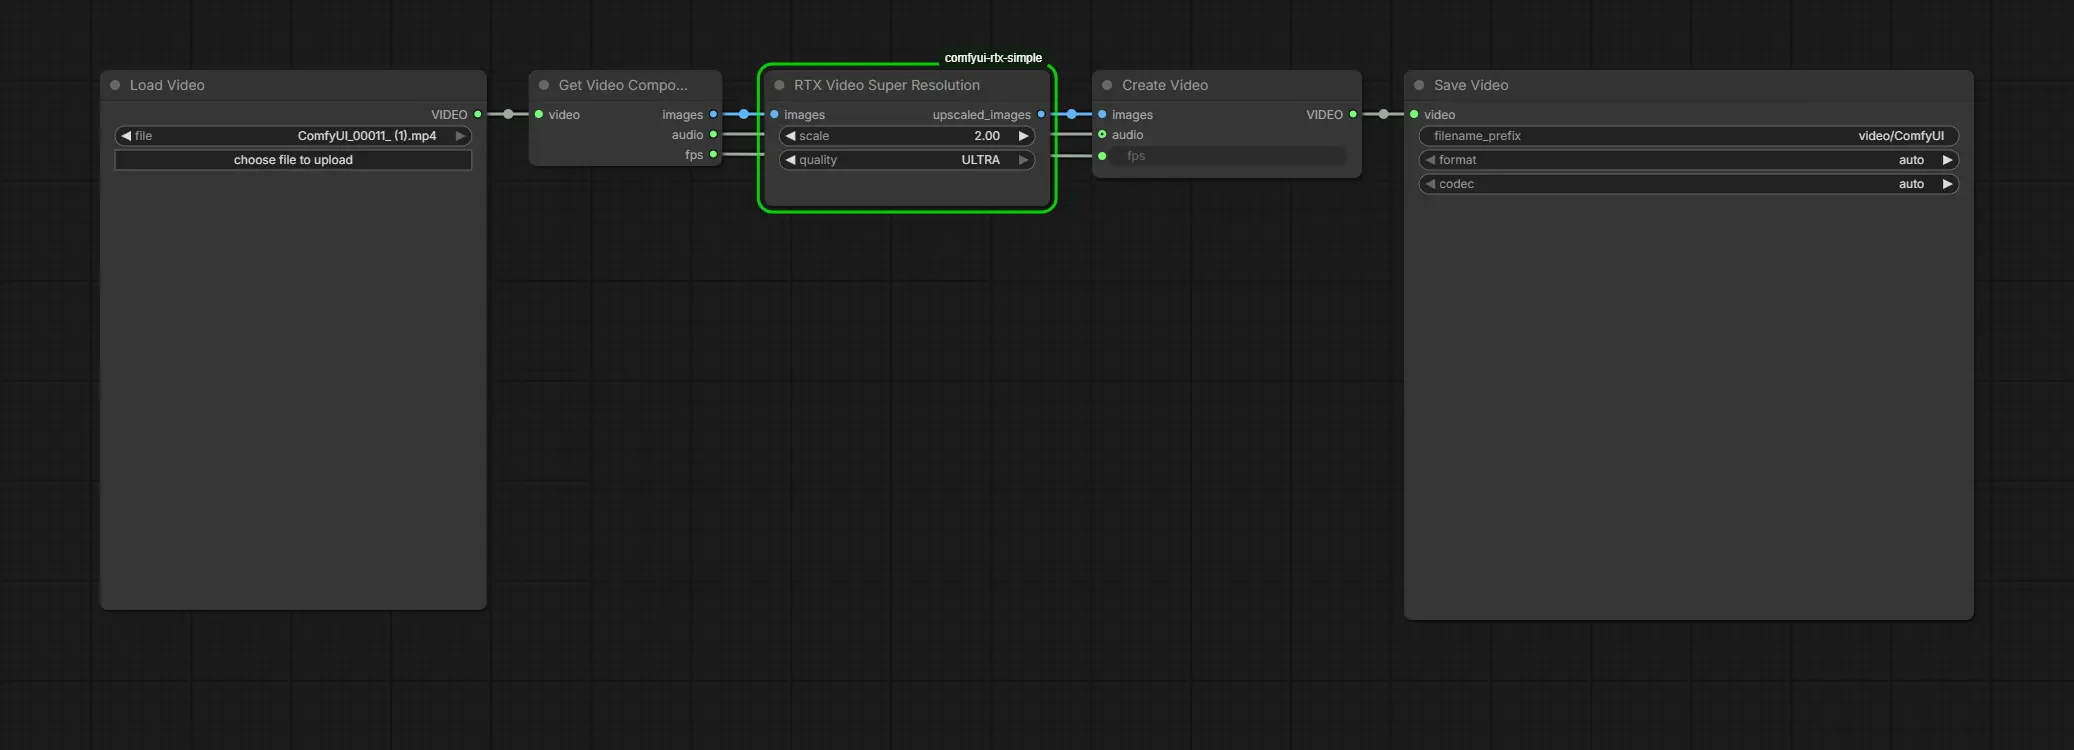This screenshot has width=2074, height=750.
Task: Decrease the scale value with left arrow
Action: tap(790, 136)
